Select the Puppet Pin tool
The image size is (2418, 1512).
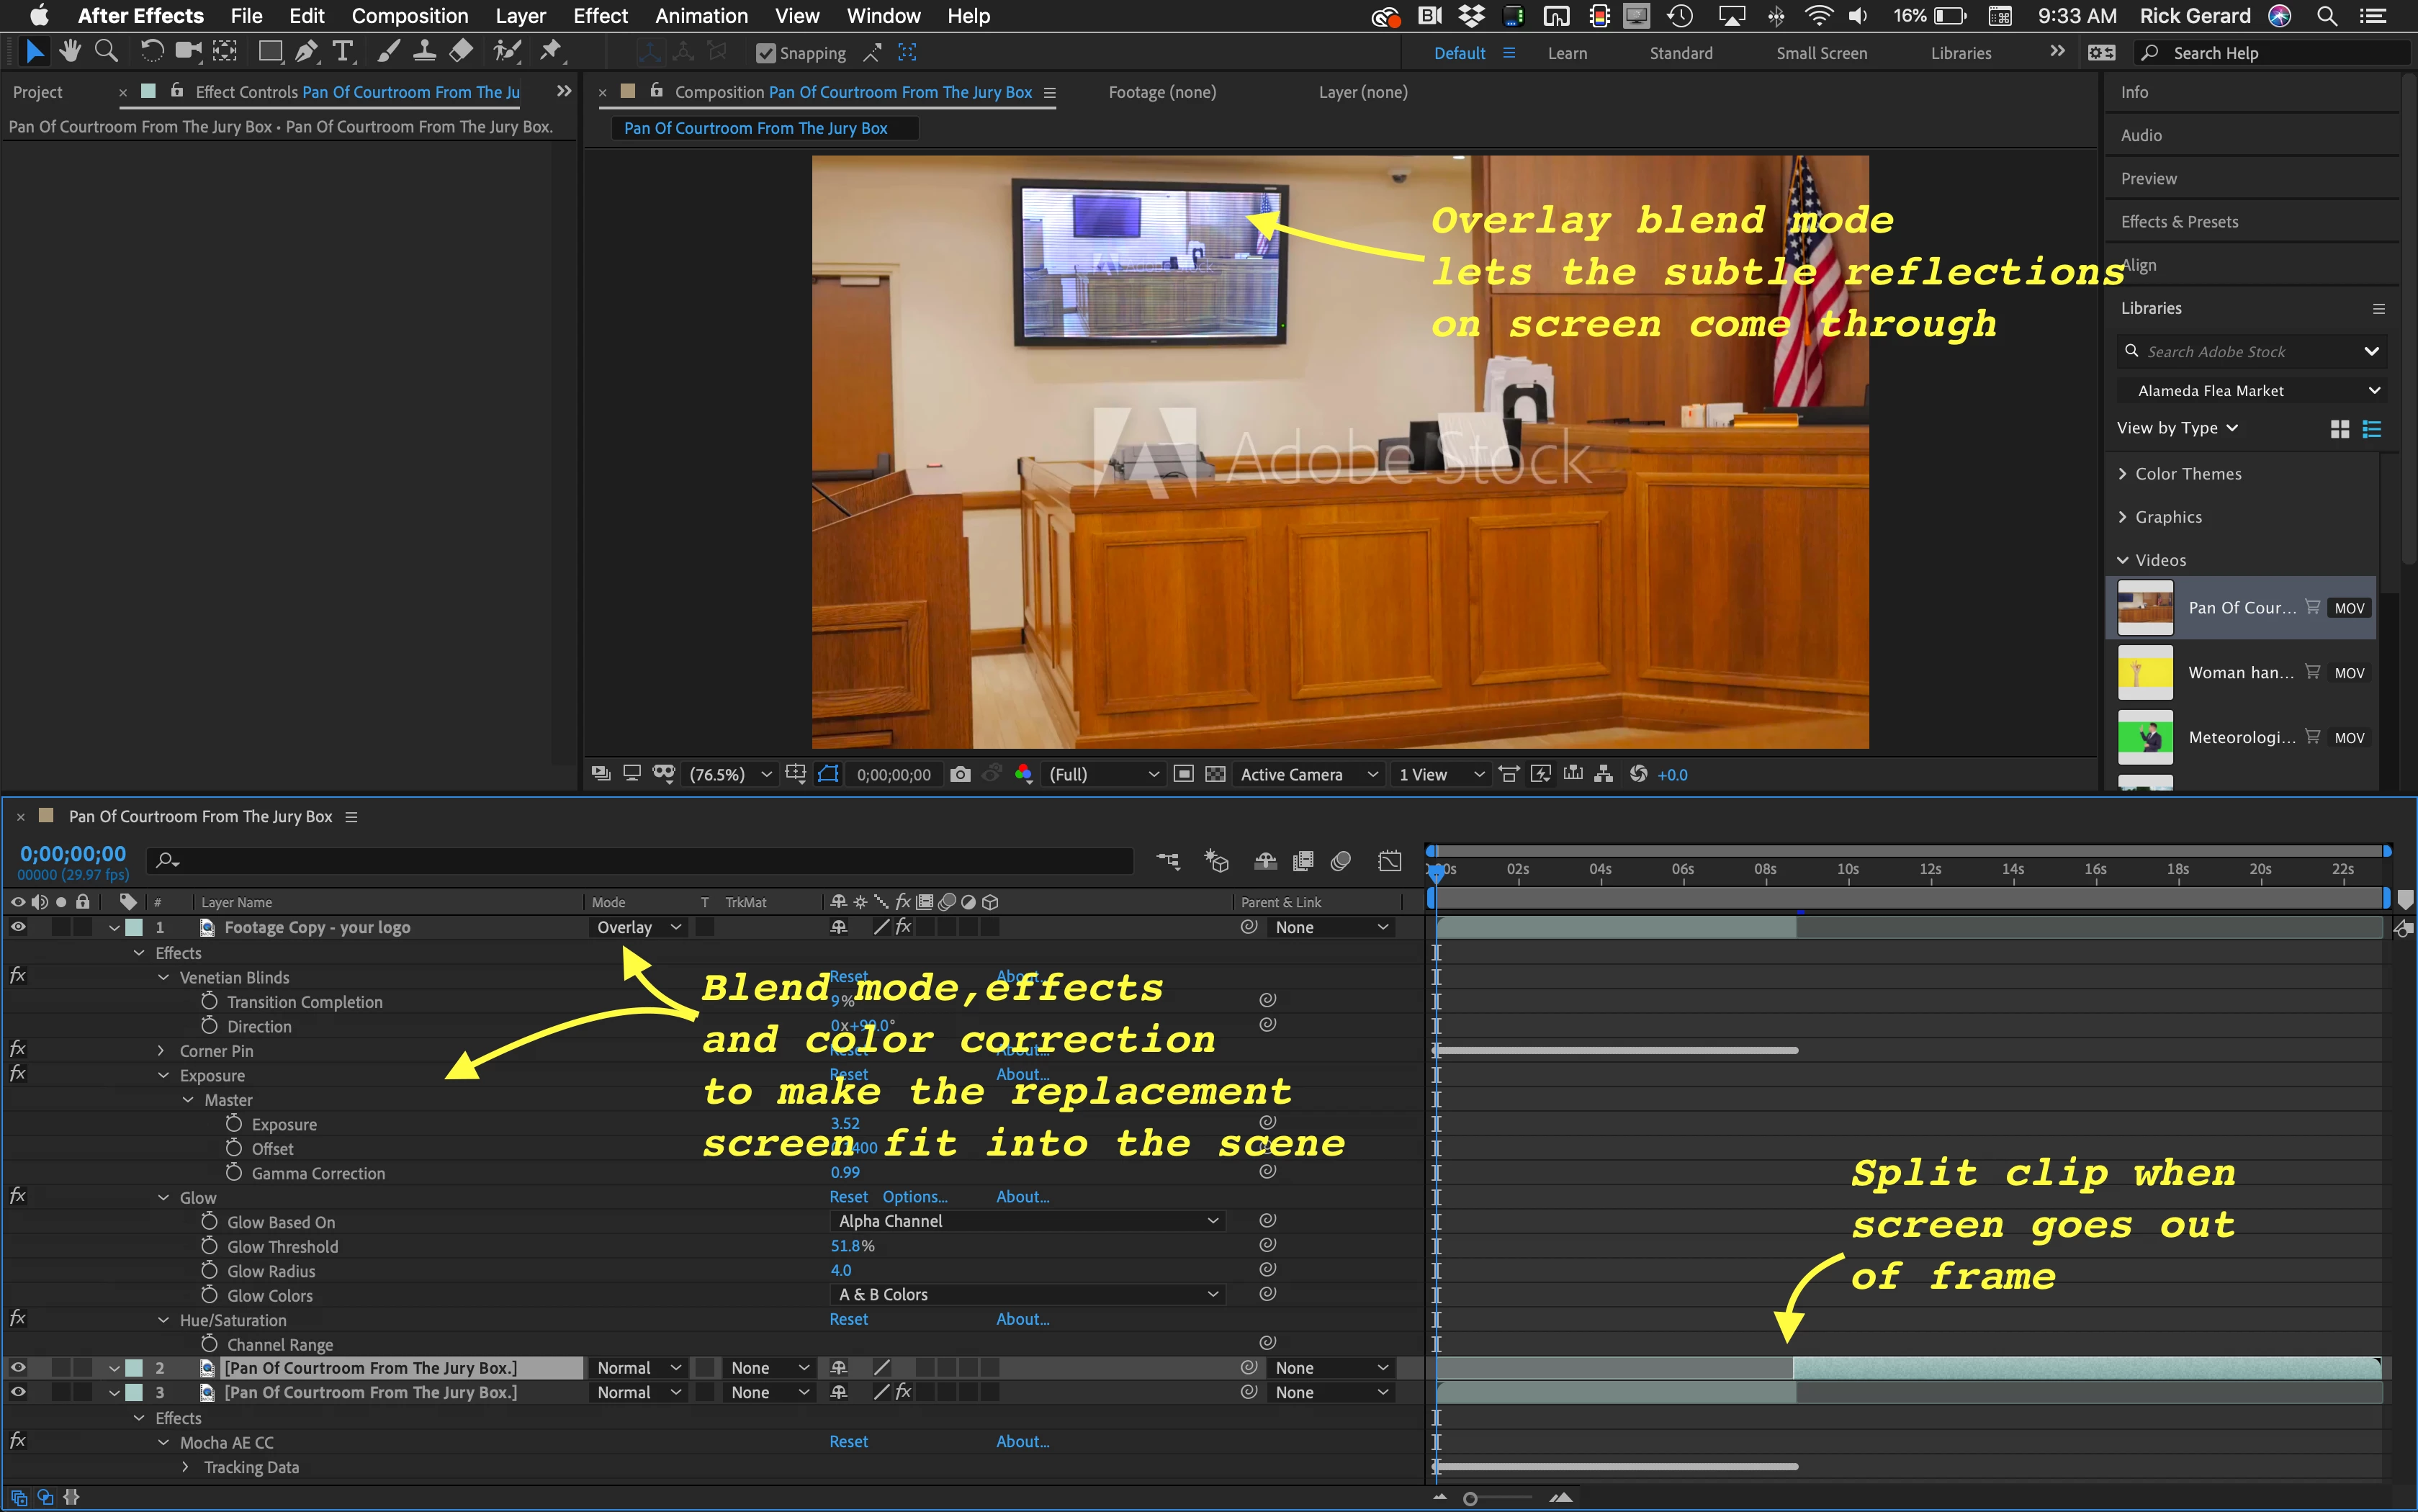coord(550,51)
